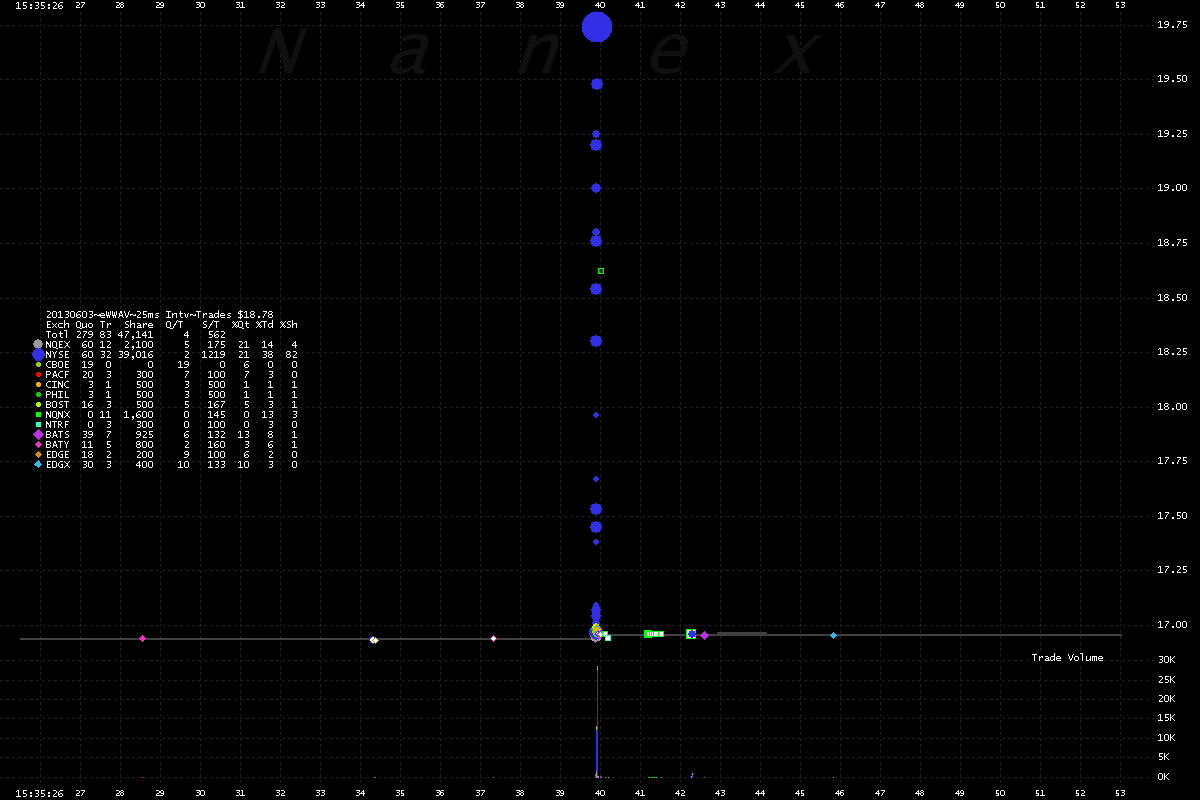
Task: Select the purple BATS diamond trade near second 42.6
Action: tap(704, 635)
